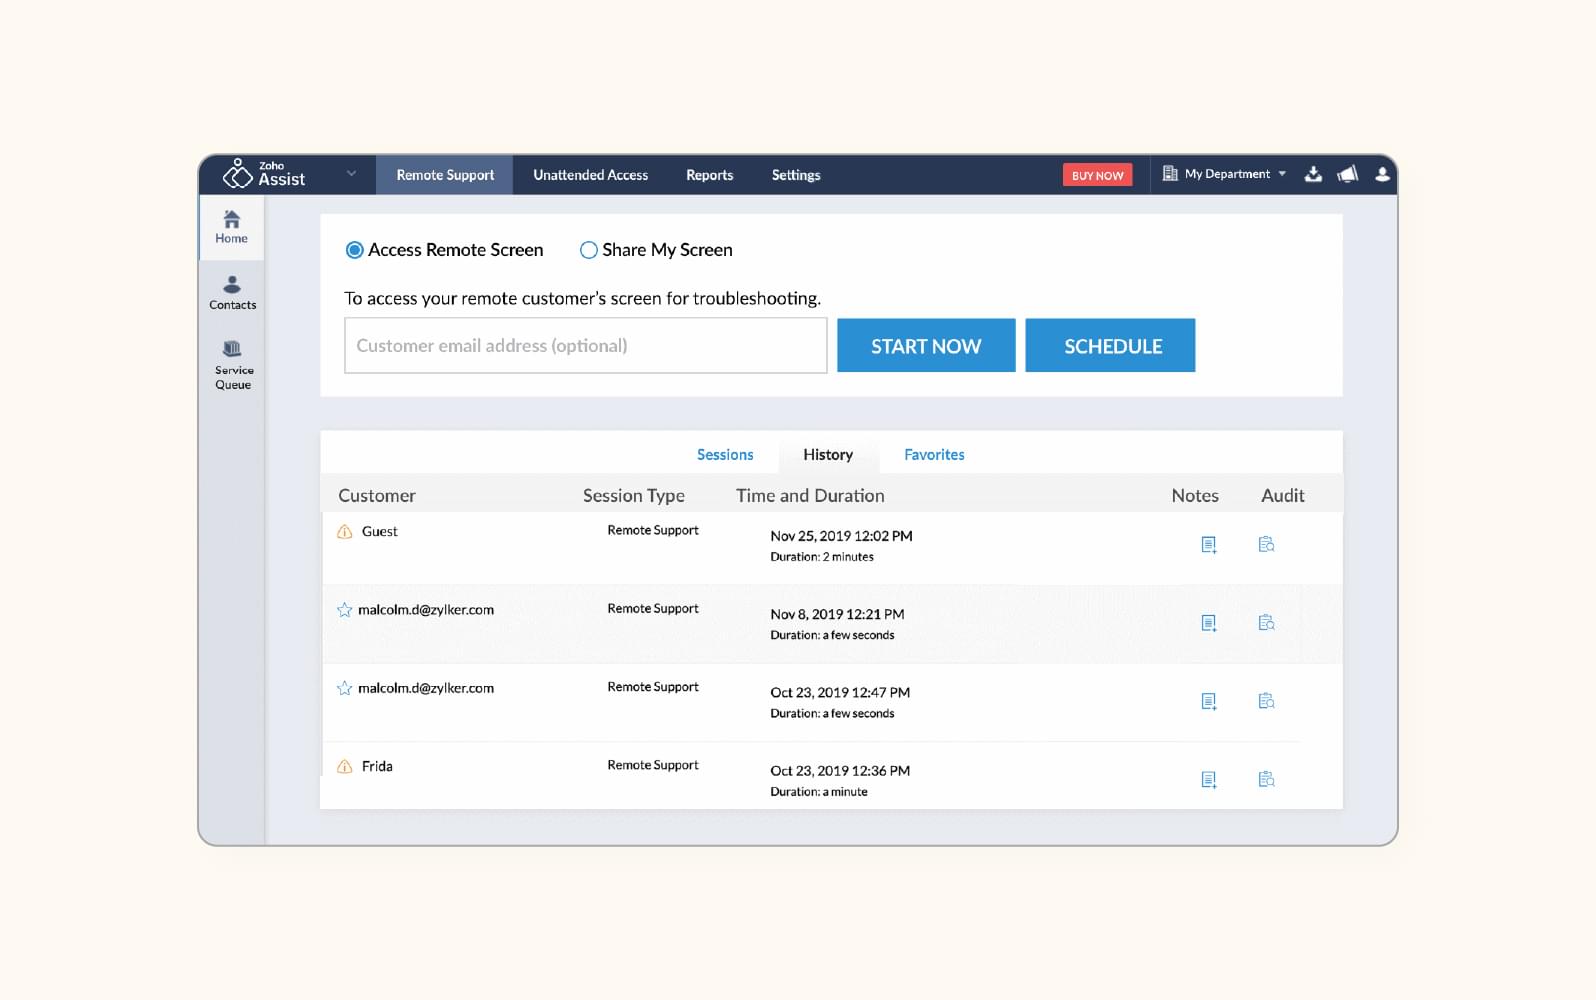Go to the Reports tab
This screenshot has width=1596, height=1000.
coord(709,175)
